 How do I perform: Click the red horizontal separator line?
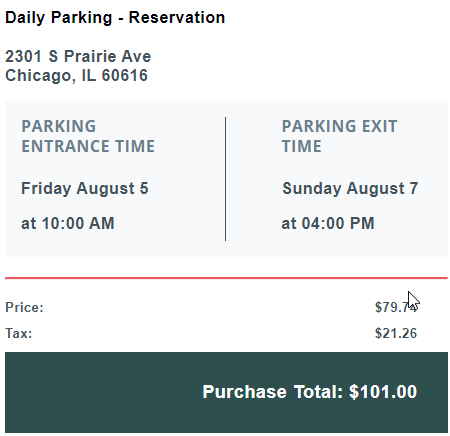pos(226,278)
